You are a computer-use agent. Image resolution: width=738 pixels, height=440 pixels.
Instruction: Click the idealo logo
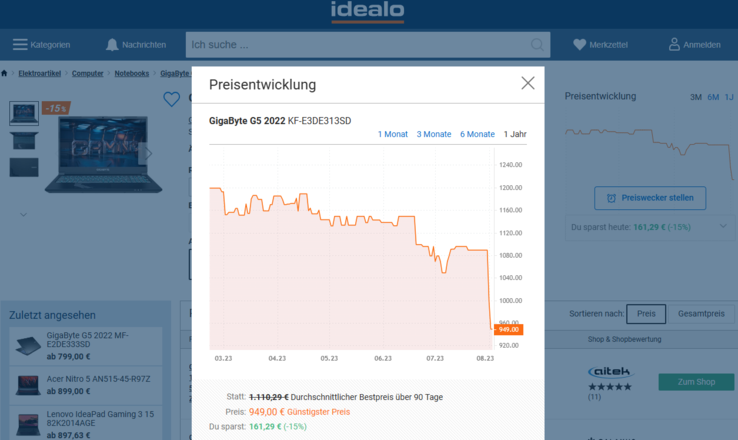click(x=368, y=12)
